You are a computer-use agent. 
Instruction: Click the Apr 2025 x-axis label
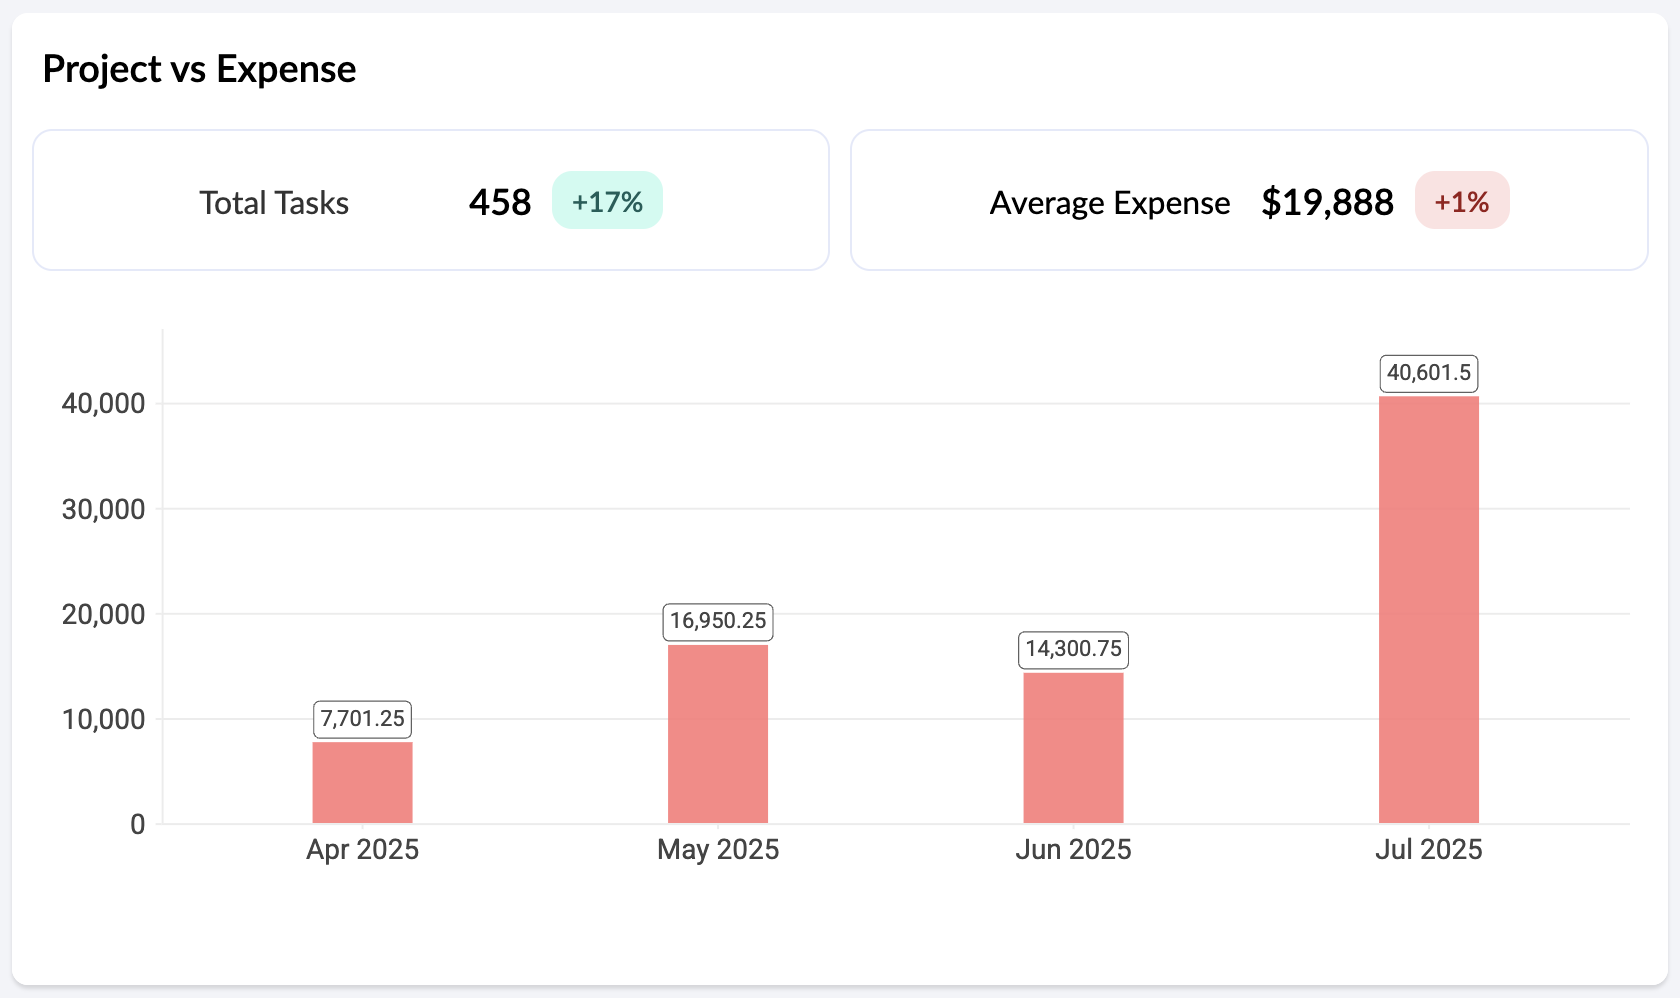(362, 850)
